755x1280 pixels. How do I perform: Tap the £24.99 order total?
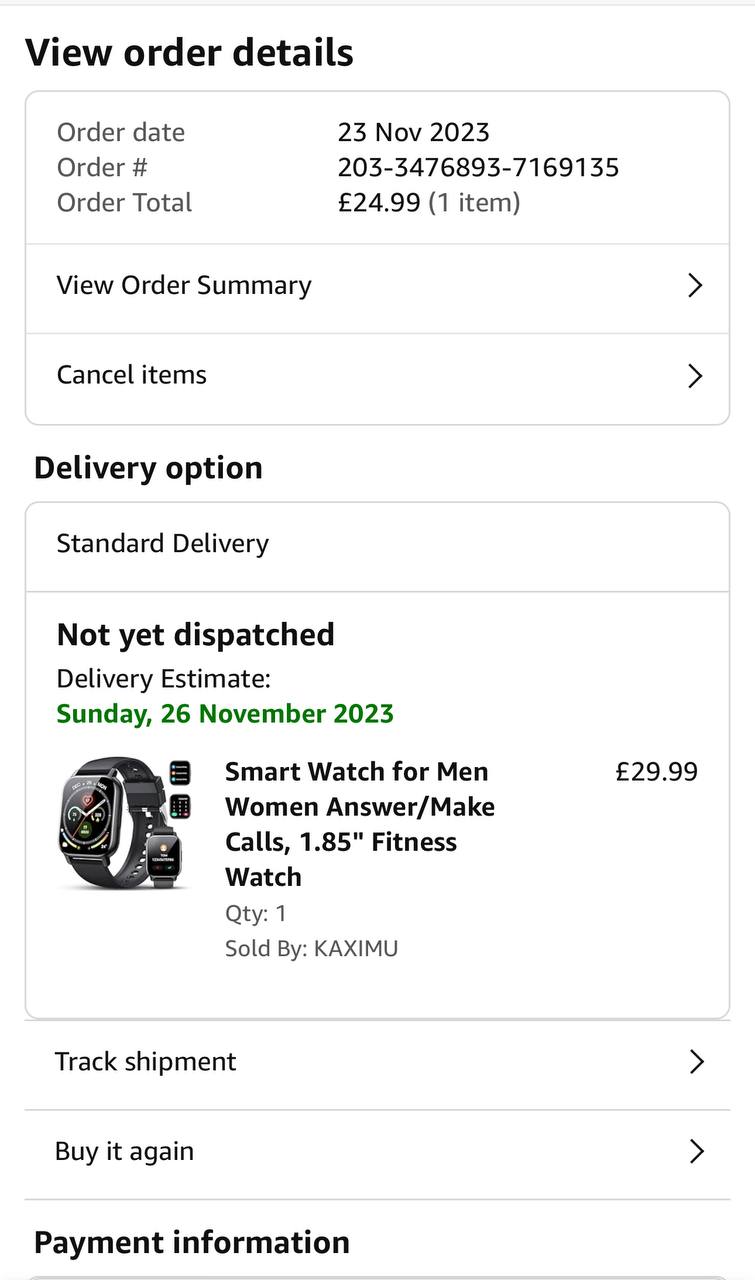(379, 202)
